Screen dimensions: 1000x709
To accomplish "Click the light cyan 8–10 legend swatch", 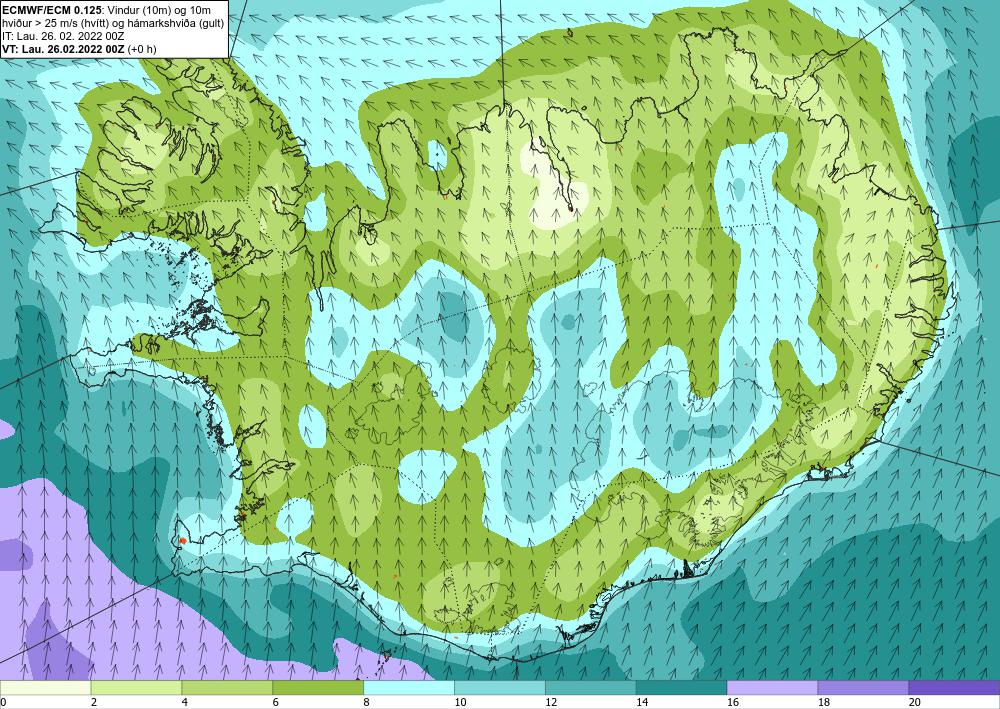I will [409, 688].
